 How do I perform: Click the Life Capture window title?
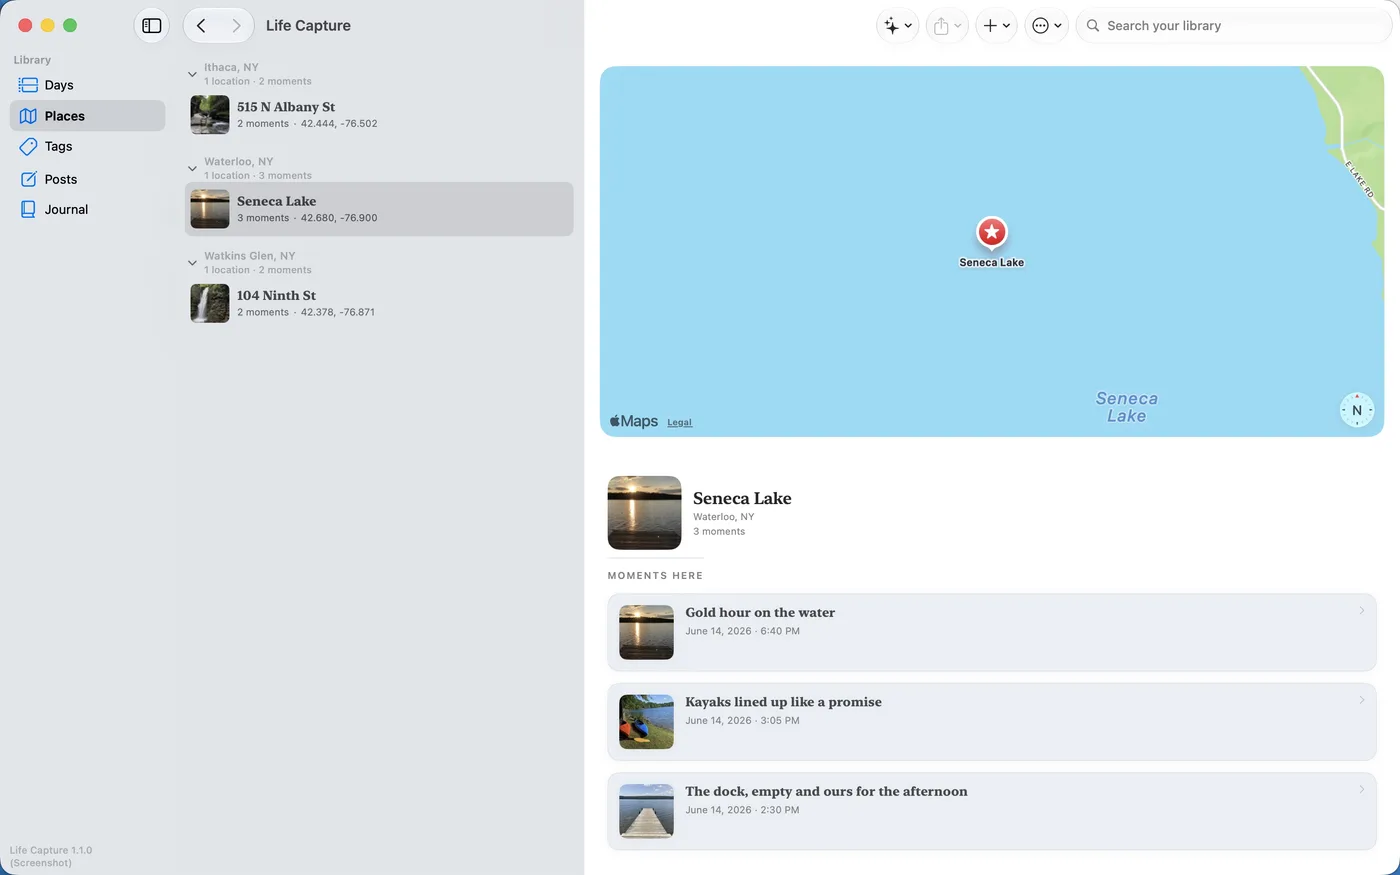point(308,26)
